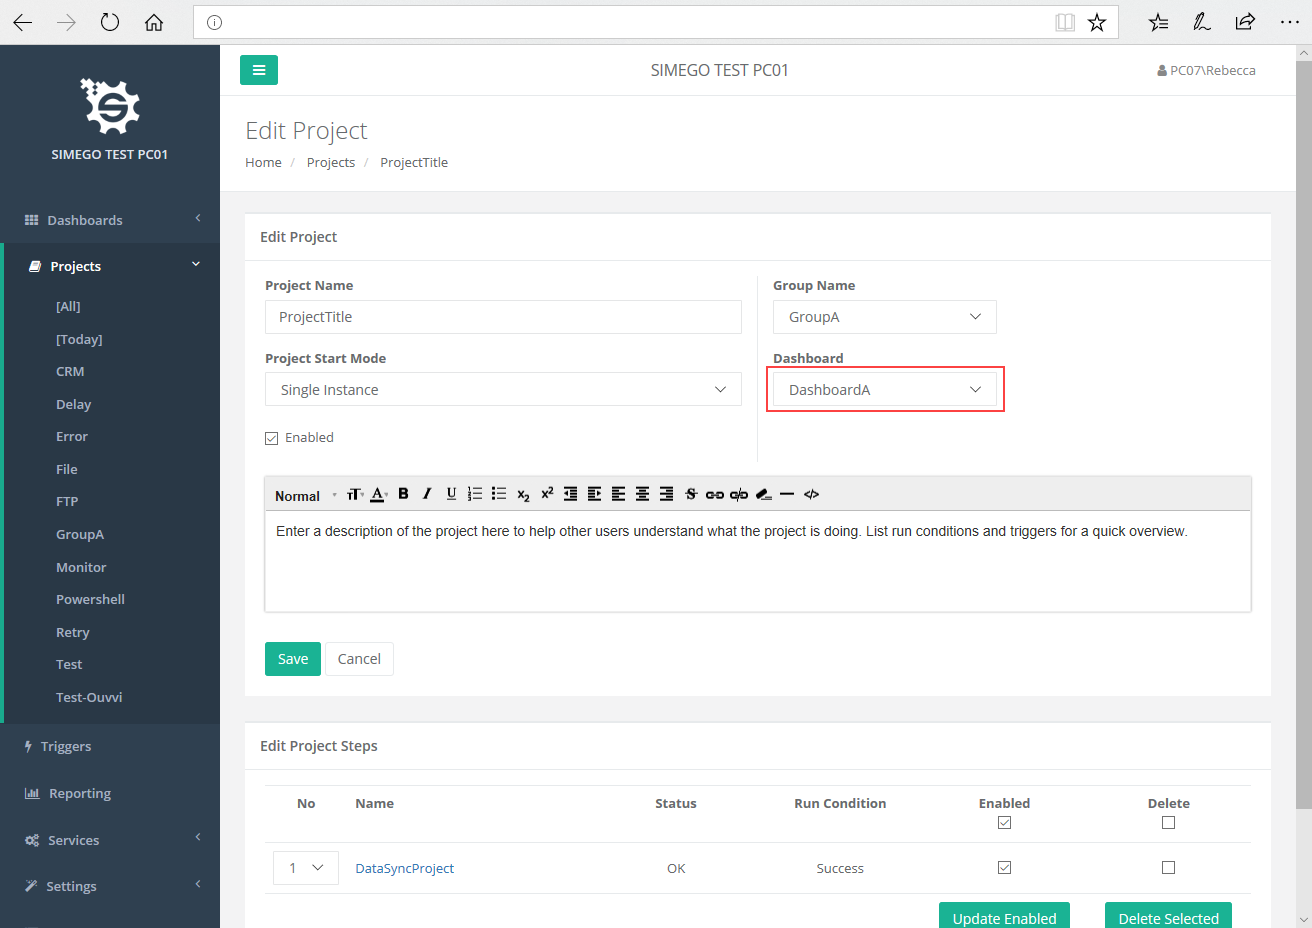1312x928 pixels.
Task: Insert a numbered list
Action: 475,494
